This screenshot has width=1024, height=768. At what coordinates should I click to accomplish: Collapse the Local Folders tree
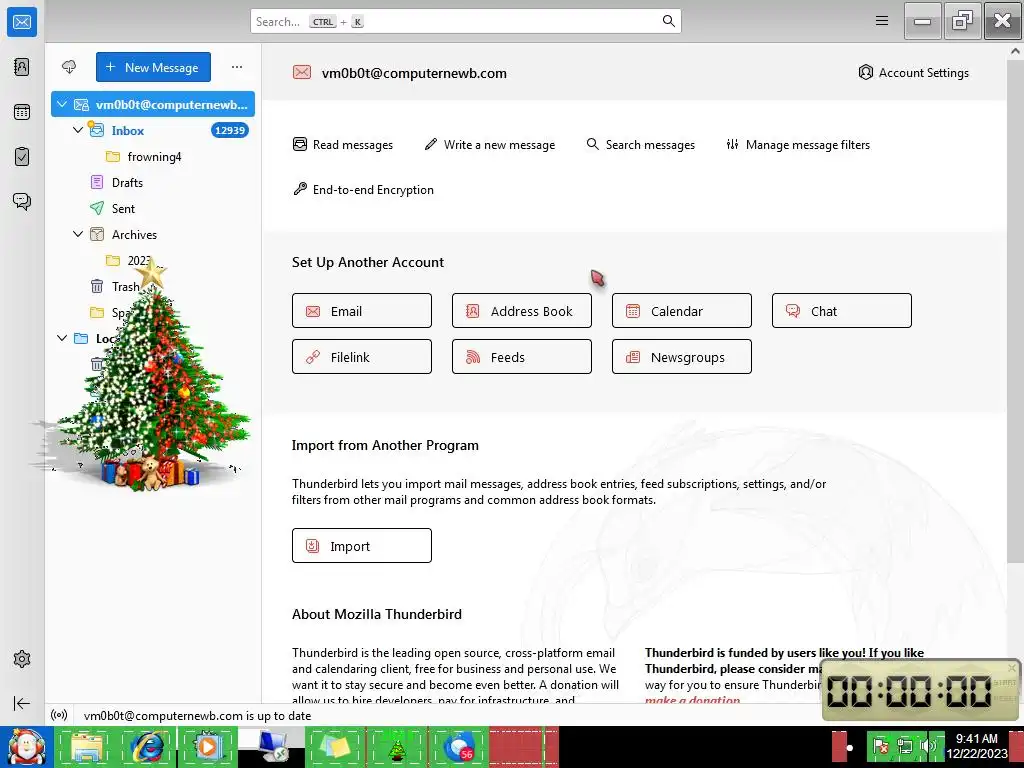click(x=62, y=338)
